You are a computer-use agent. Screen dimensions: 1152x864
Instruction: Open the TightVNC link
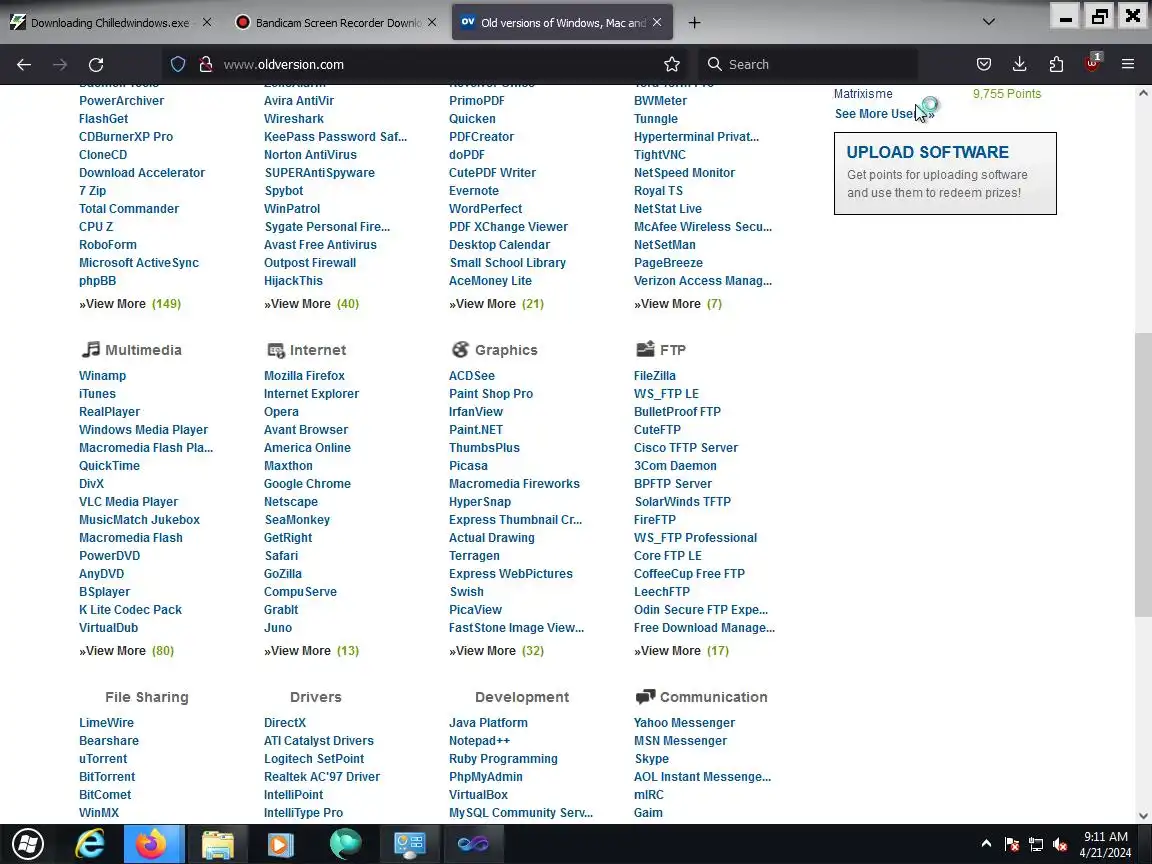[x=660, y=155]
